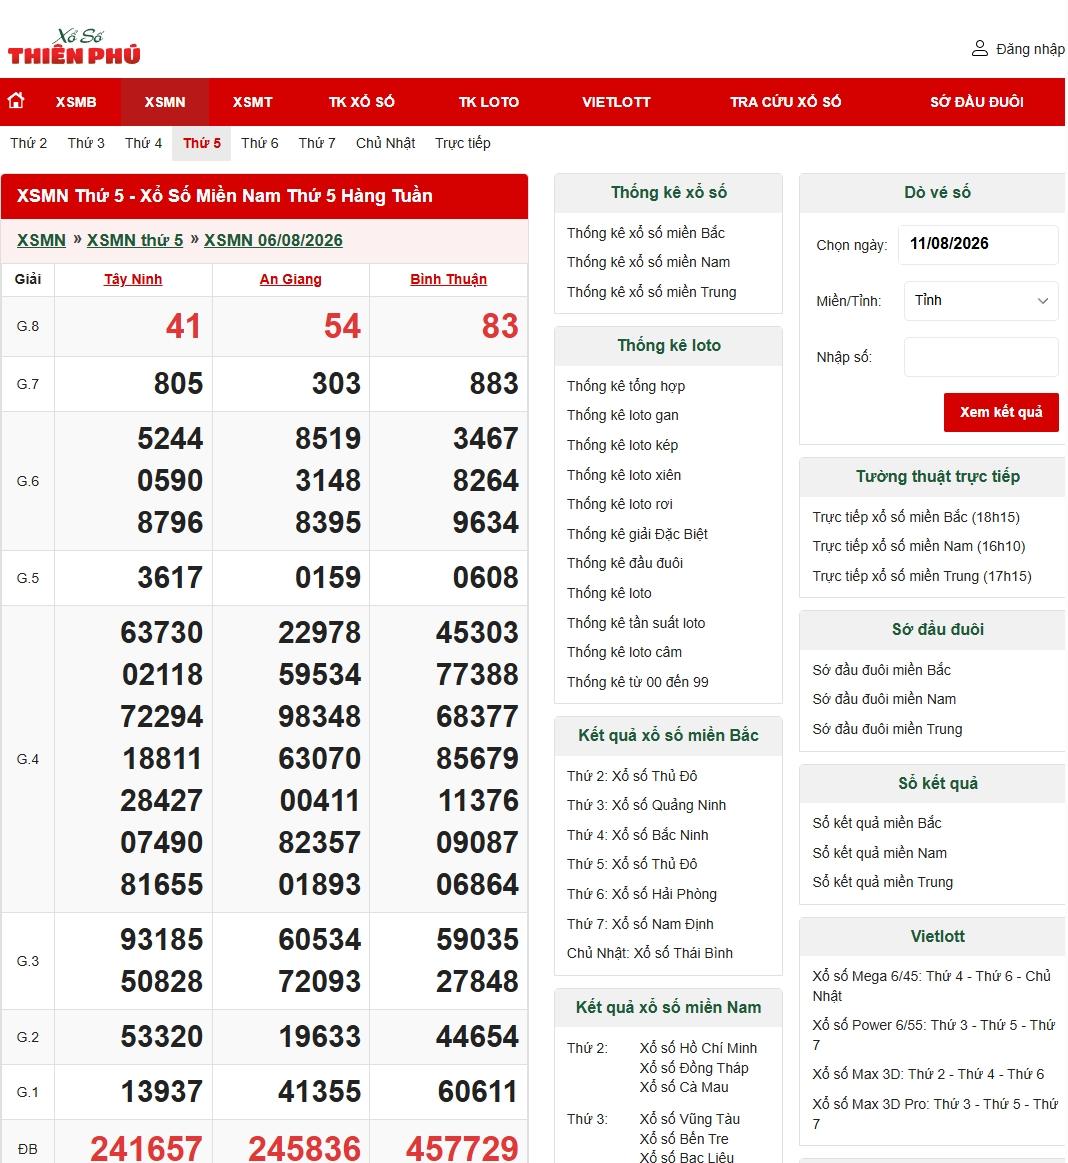
Task: Click the Xổ Số Thiên Phú logo
Action: pos(74,47)
